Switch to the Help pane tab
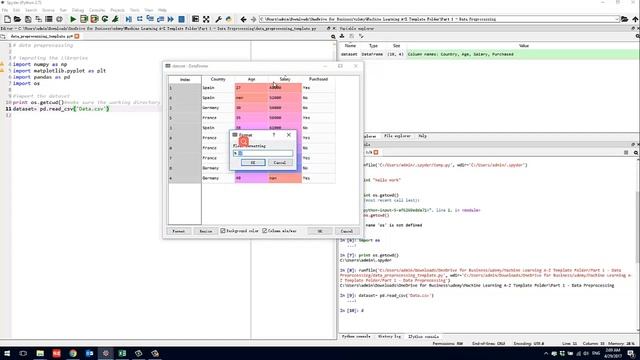Screen dimensions: 640x360 click(422, 136)
